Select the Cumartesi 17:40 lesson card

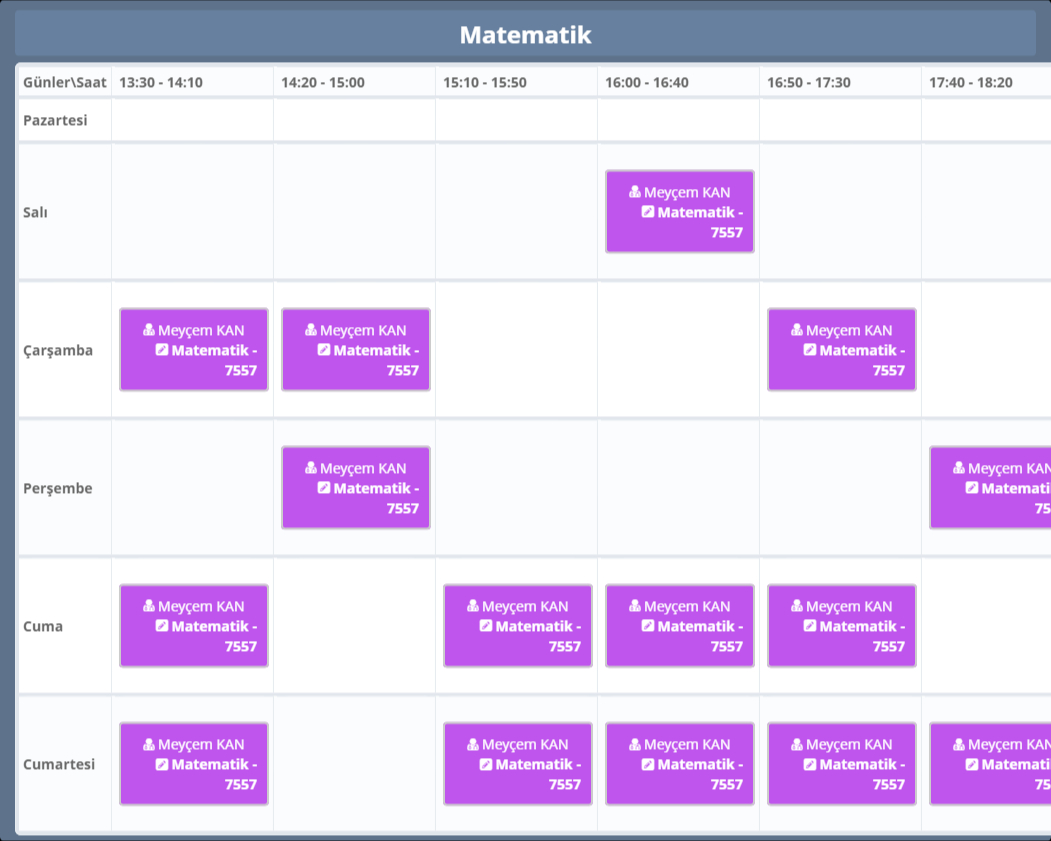(x=990, y=764)
